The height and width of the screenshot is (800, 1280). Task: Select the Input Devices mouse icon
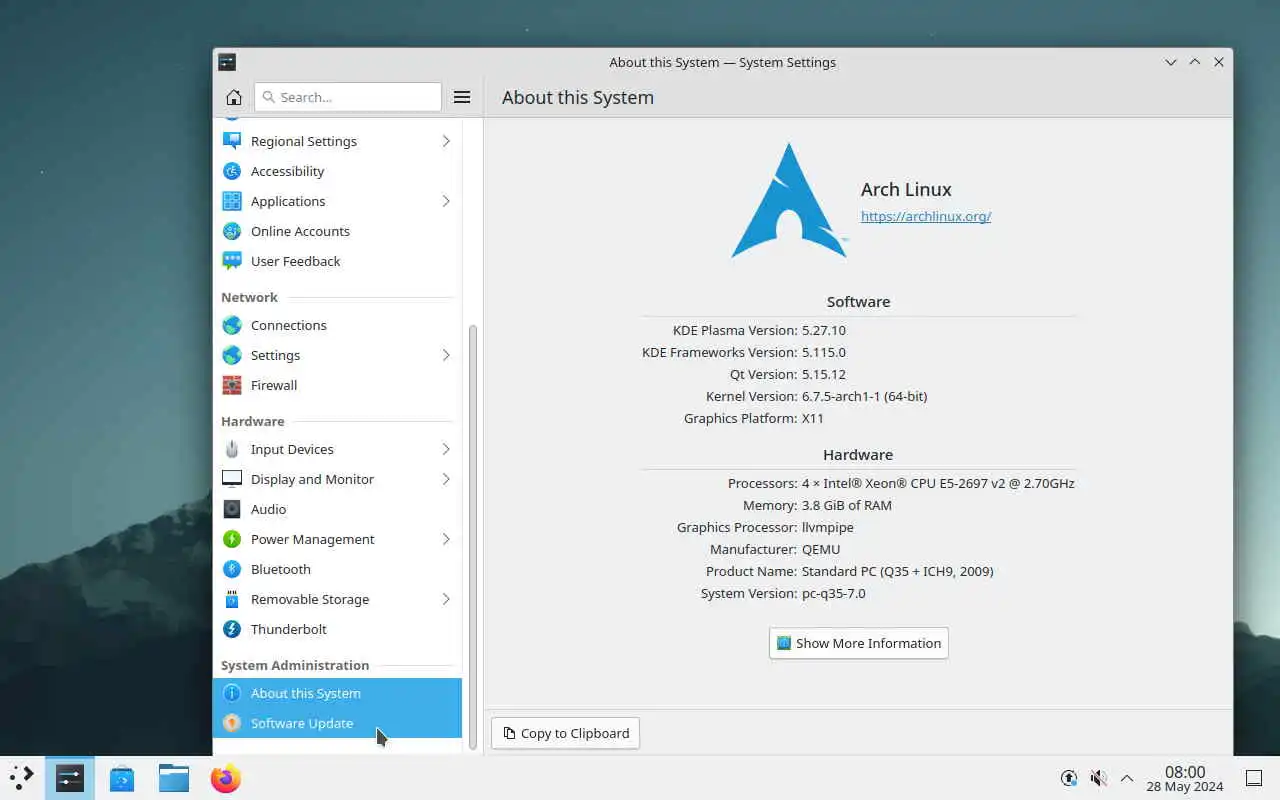[x=232, y=449]
